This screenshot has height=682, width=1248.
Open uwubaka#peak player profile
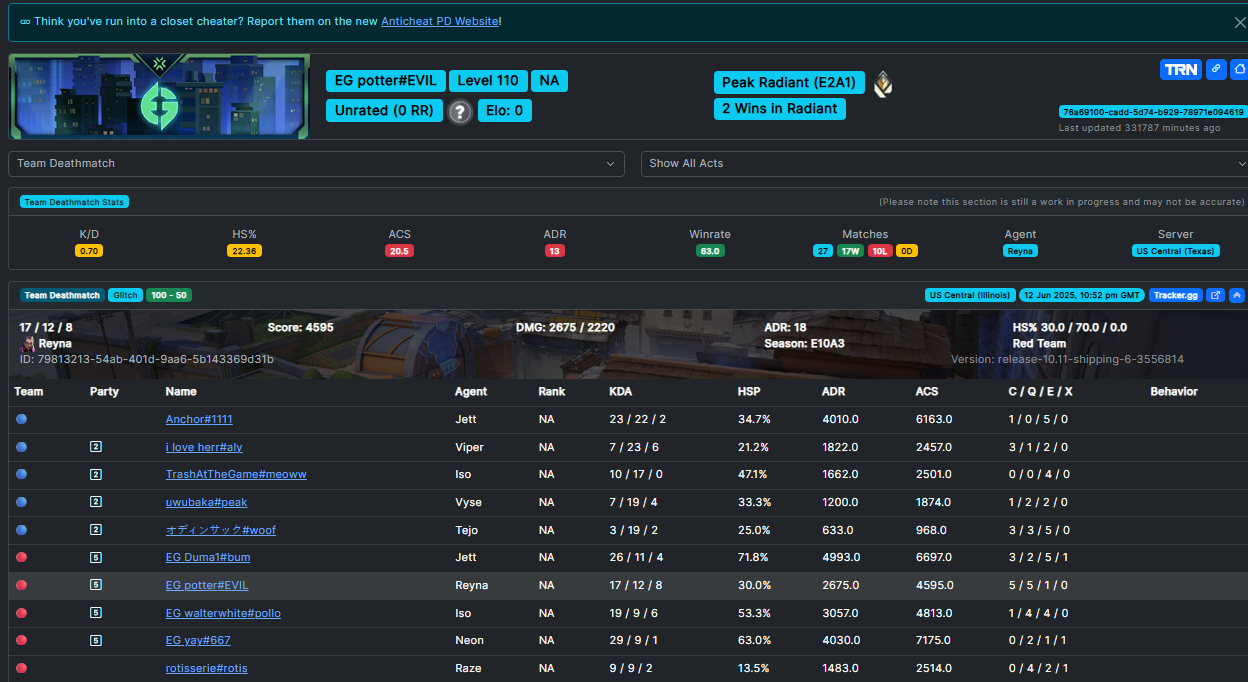click(x=206, y=502)
